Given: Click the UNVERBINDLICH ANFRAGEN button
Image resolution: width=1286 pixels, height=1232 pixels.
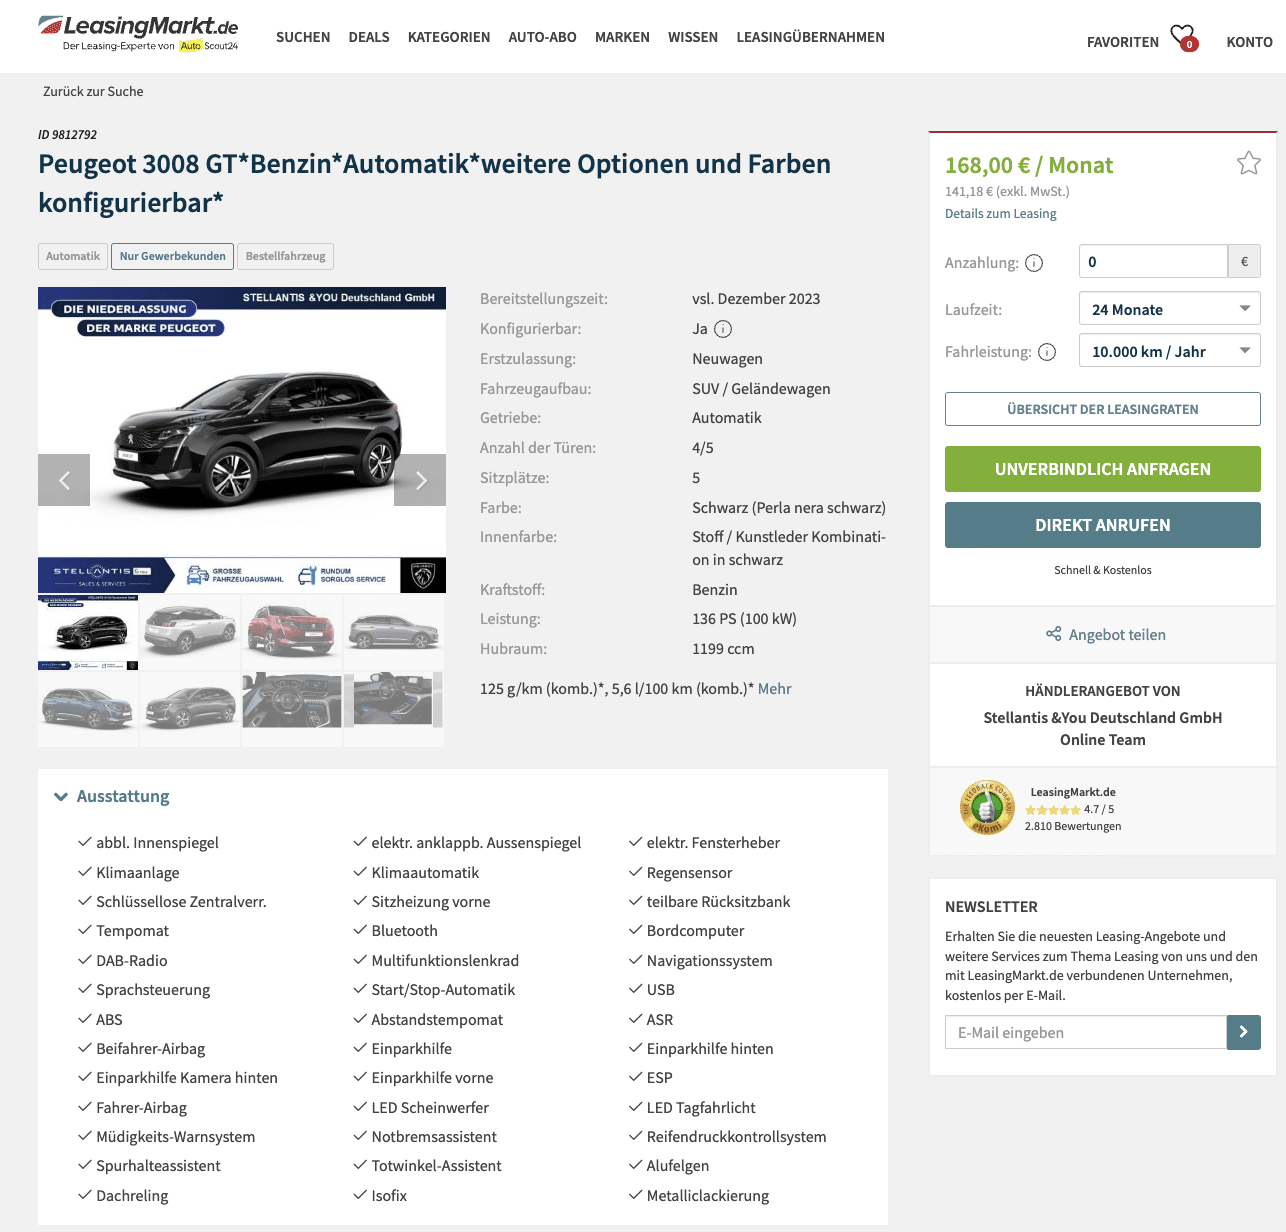Looking at the screenshot, I should [x=1102, y=469].
